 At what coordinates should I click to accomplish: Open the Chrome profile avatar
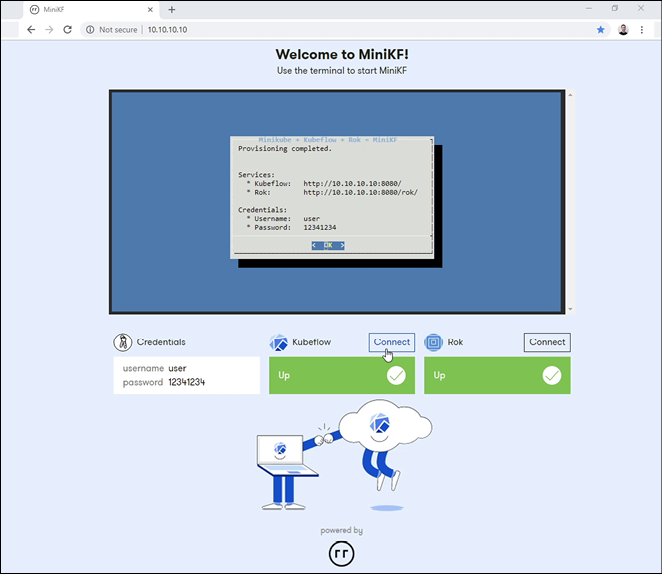coord(623,30)
